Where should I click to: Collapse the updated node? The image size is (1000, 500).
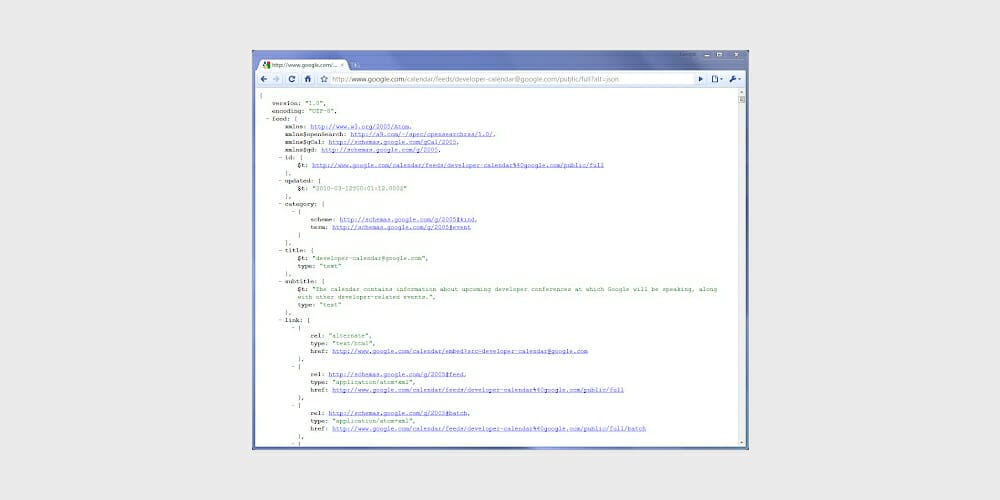tap(280, 180)
